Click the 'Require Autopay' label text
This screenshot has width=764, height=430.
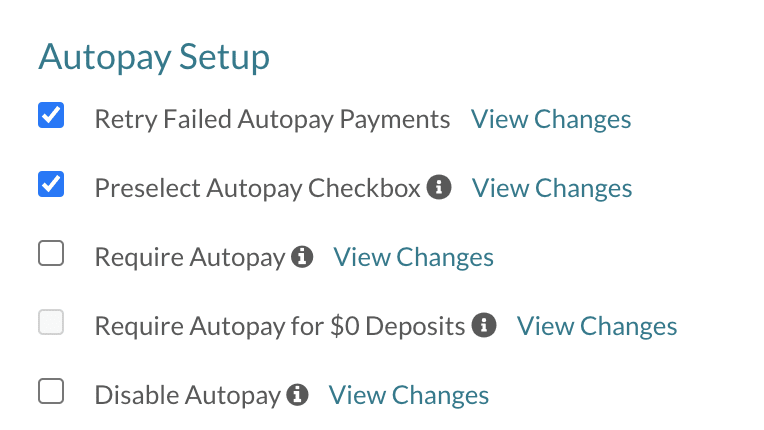click(x=190, y=257)
